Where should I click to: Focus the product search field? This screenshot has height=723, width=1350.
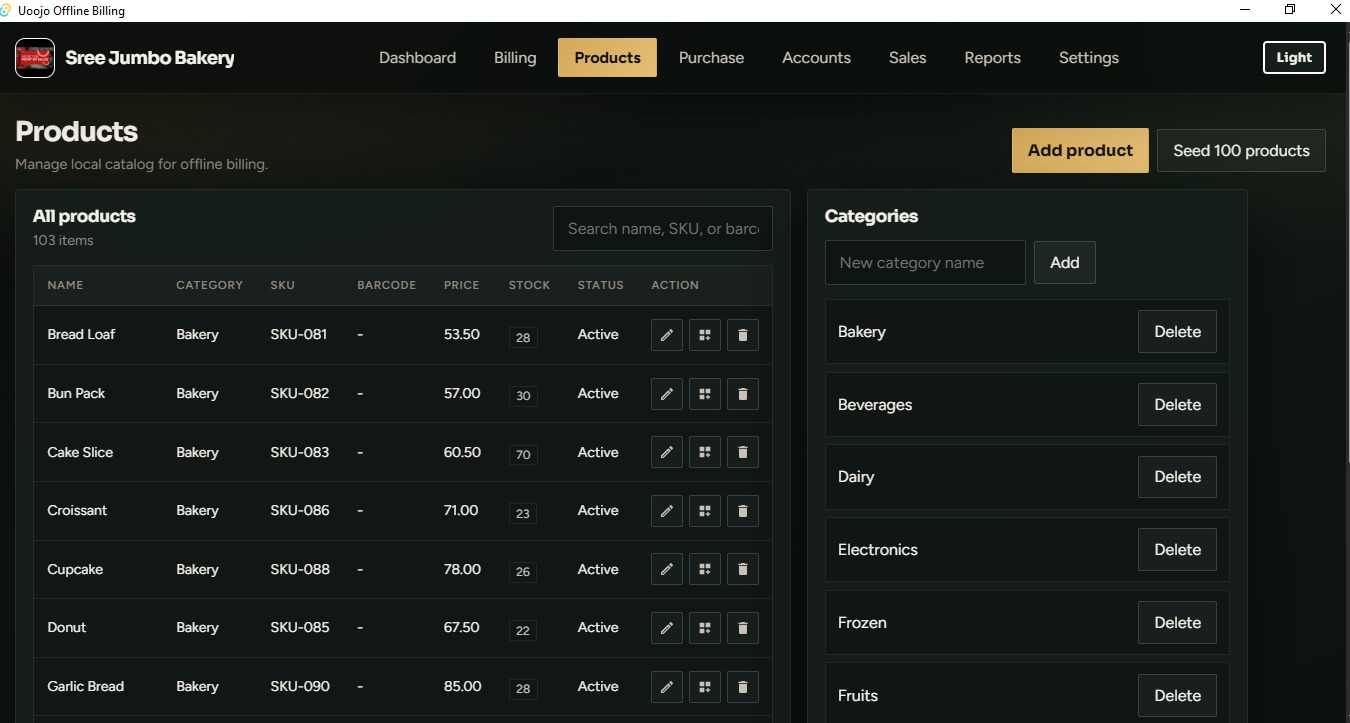click(x=663, y=229)
